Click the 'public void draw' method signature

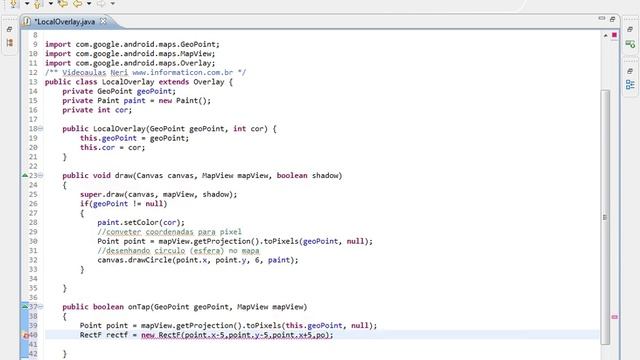[202, 176]
